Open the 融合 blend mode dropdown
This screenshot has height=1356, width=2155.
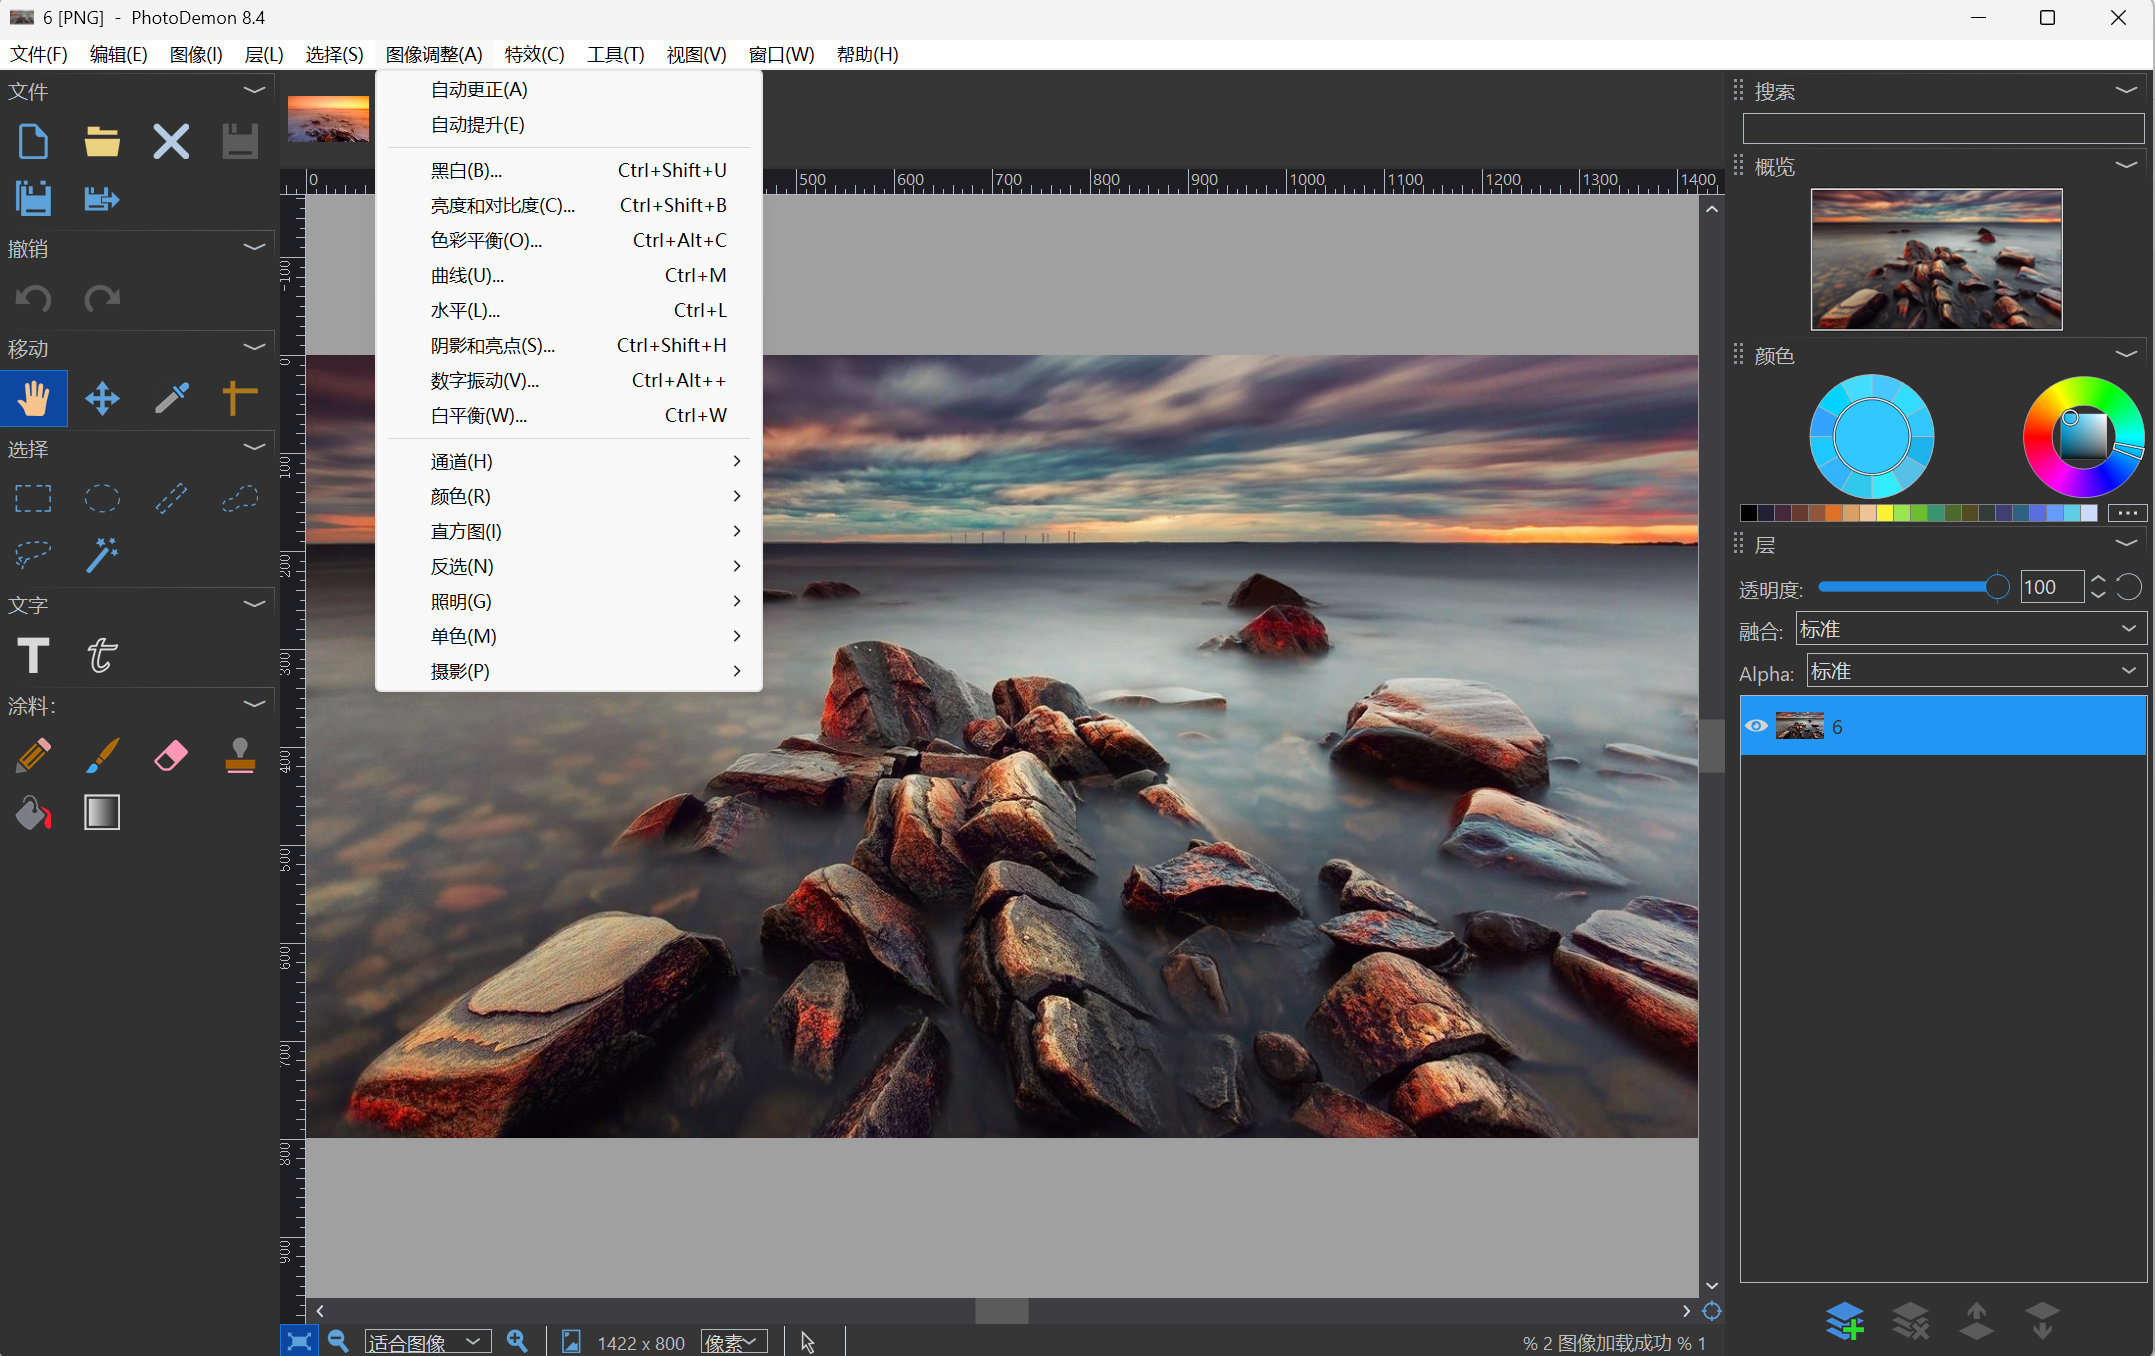click(x=1970, y=629)
